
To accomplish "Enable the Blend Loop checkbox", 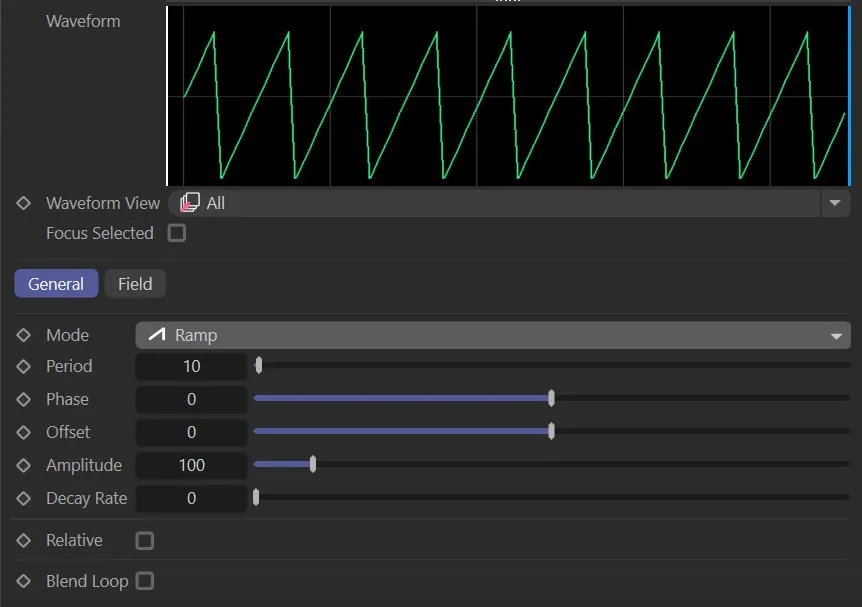I will click(x=144, y=581).
